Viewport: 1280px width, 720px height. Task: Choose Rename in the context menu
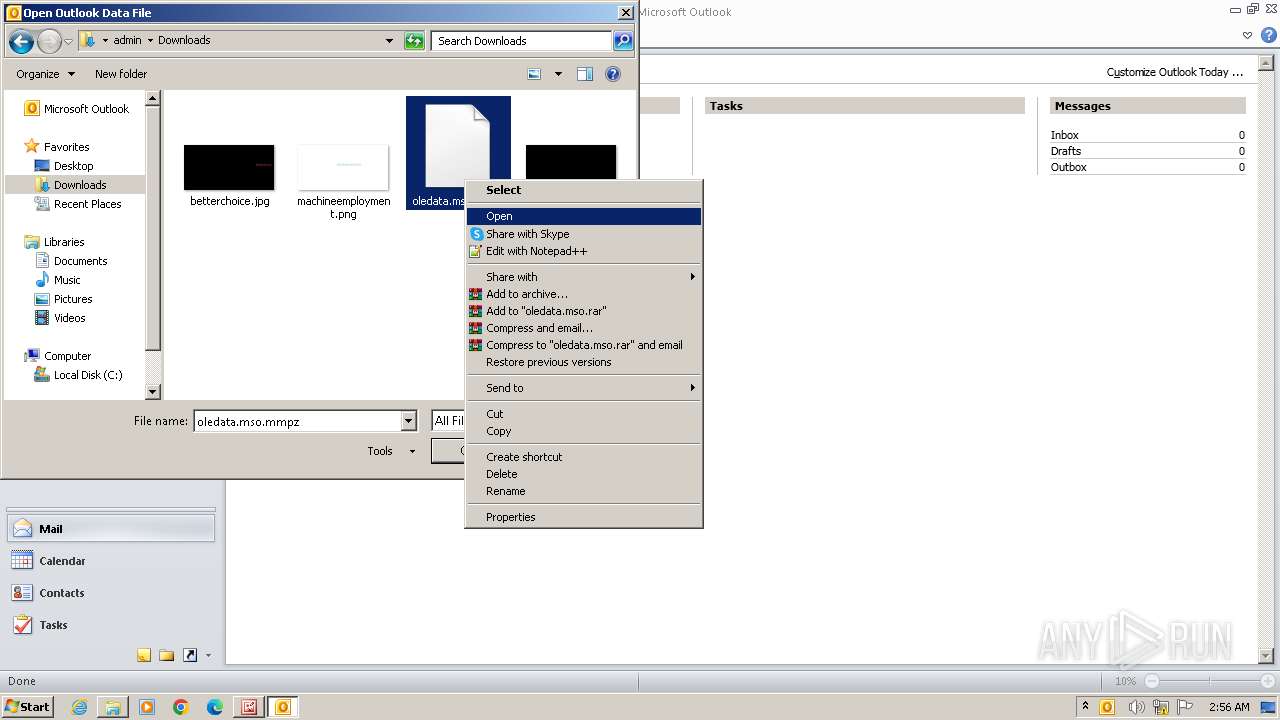click(584, 491)
